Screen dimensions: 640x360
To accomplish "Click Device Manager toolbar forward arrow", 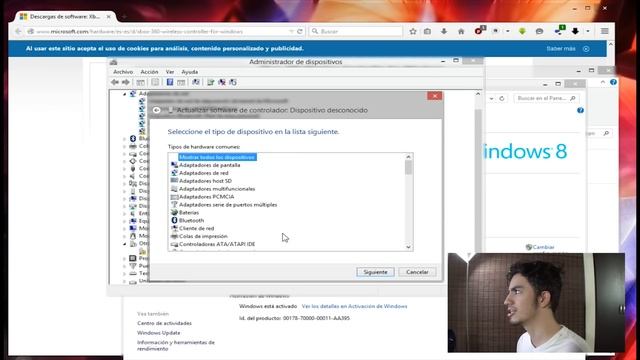I will pyautogui.click(x=126, y=82).
